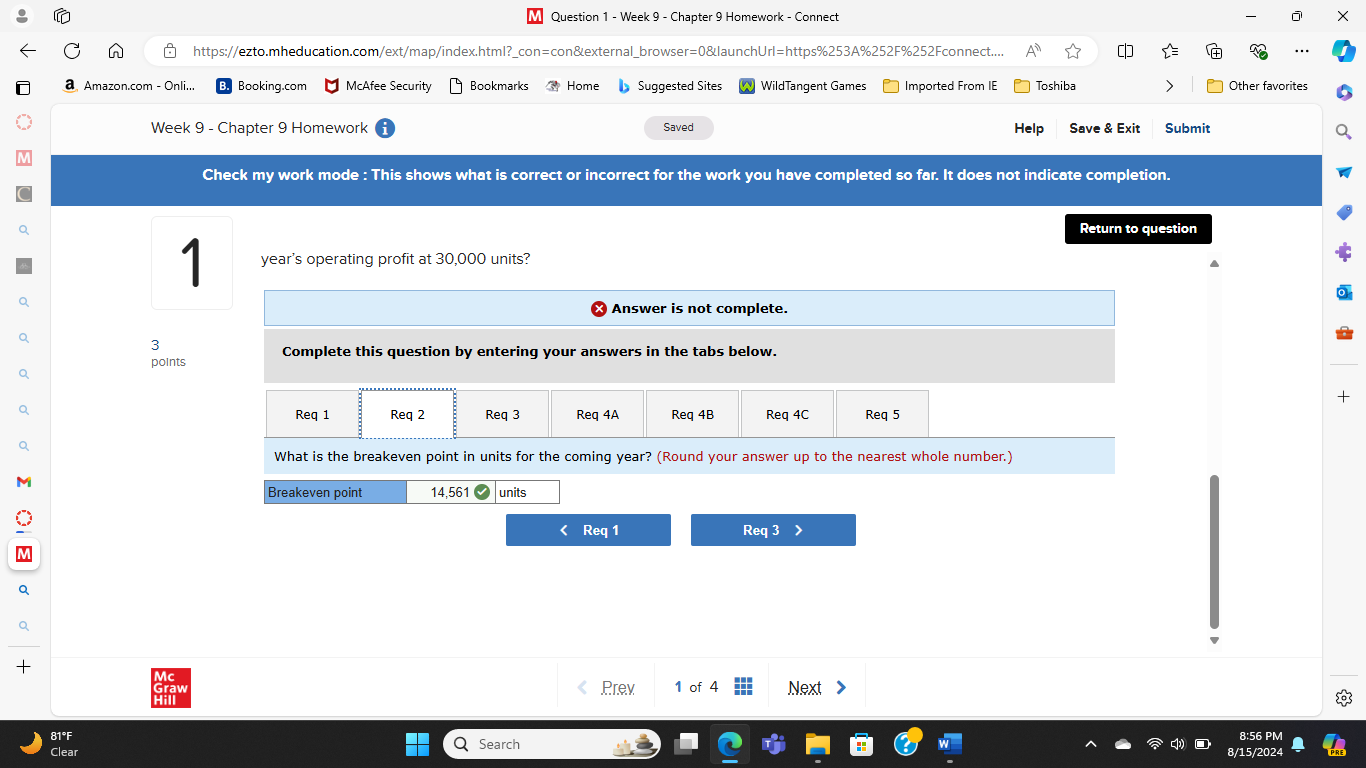Image resolution: width=1366 pixels, height=768 pixels.
Task: Launch Microsoft Word from the taskbar
Action: pos(950,744)
